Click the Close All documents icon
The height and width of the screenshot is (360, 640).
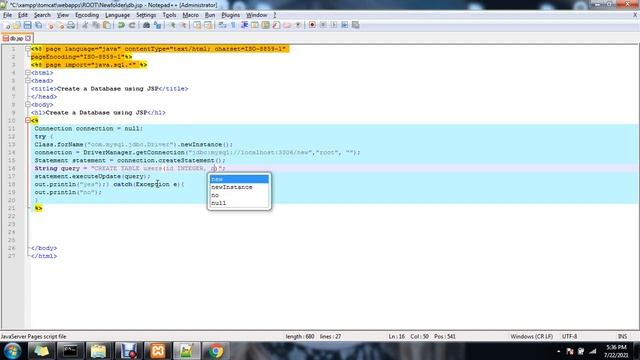pyautogui.click(x=61, y=25)
